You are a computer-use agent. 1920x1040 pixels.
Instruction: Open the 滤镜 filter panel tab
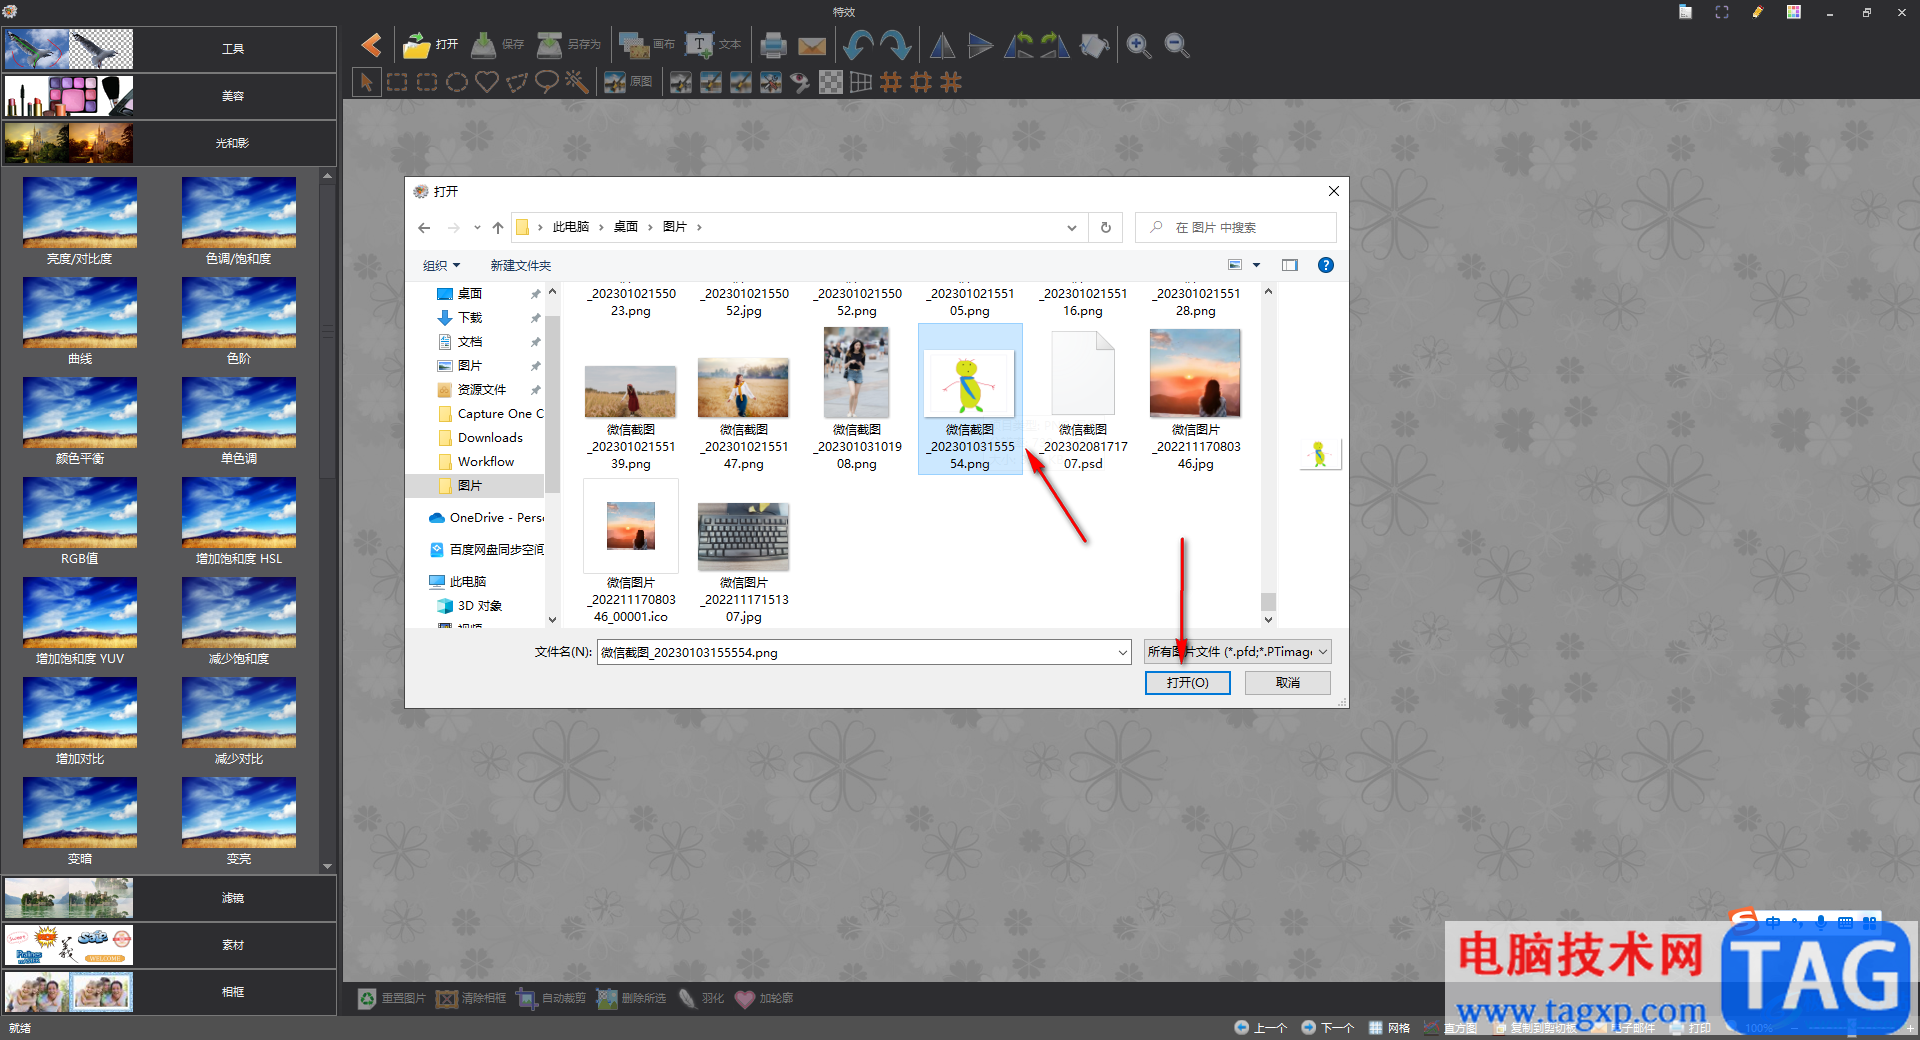[169, 898]
